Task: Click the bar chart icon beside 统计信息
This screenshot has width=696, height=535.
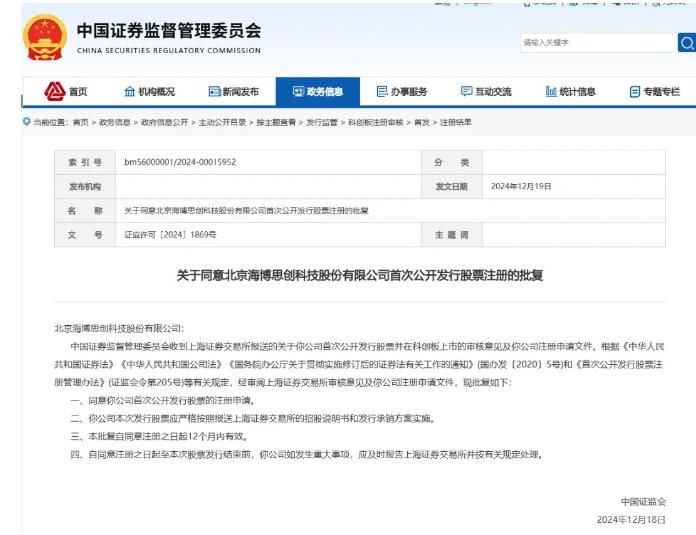Action: (x=551, y=91)
